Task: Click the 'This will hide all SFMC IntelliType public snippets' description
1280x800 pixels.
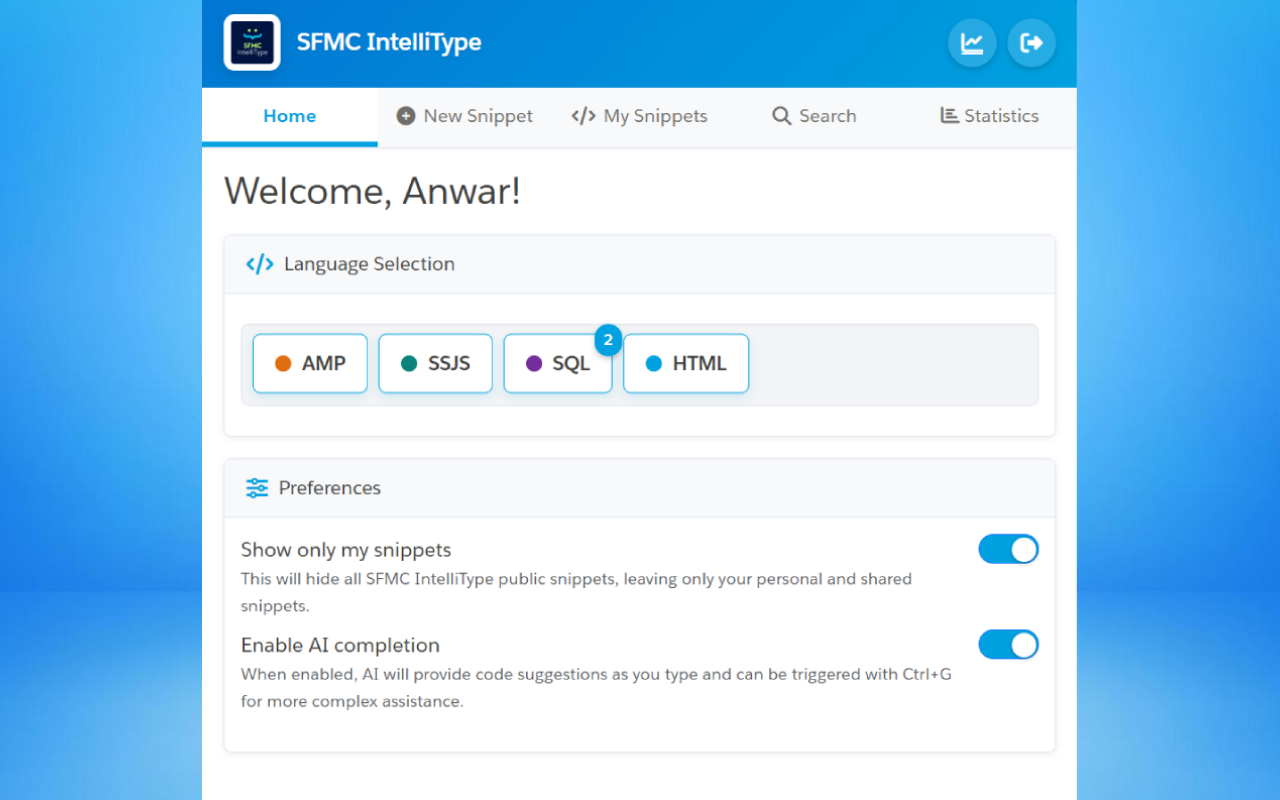Action: [x=576, y=592]
